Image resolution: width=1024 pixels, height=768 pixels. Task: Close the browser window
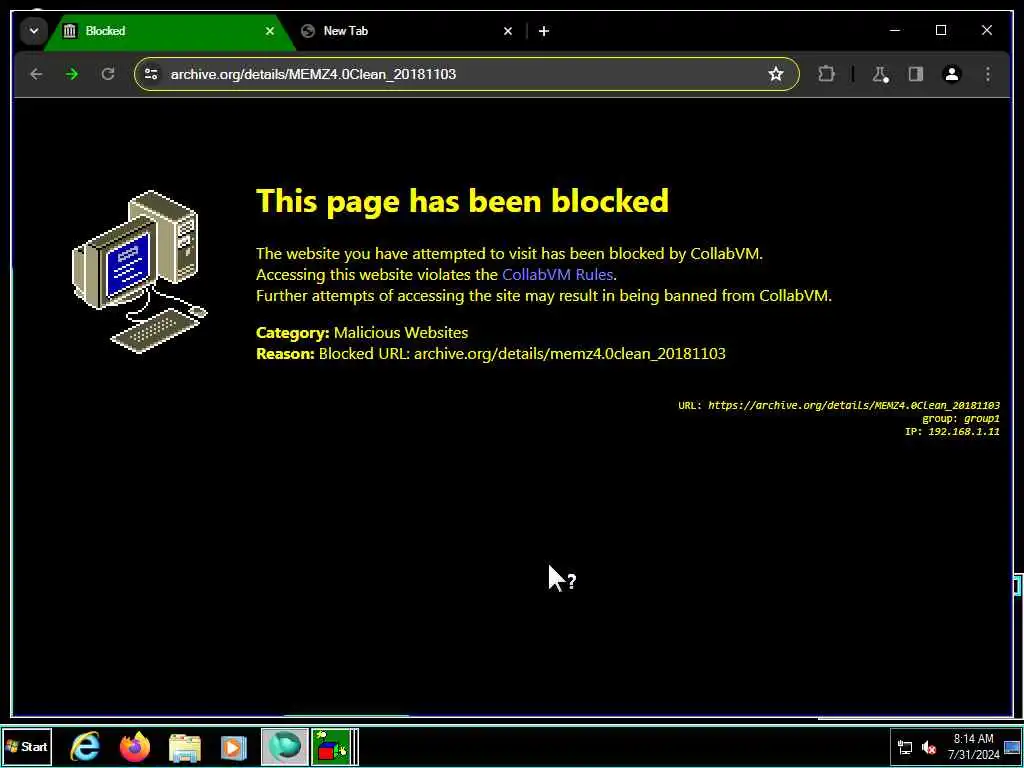pyautogui.click(x=987, y=30)
